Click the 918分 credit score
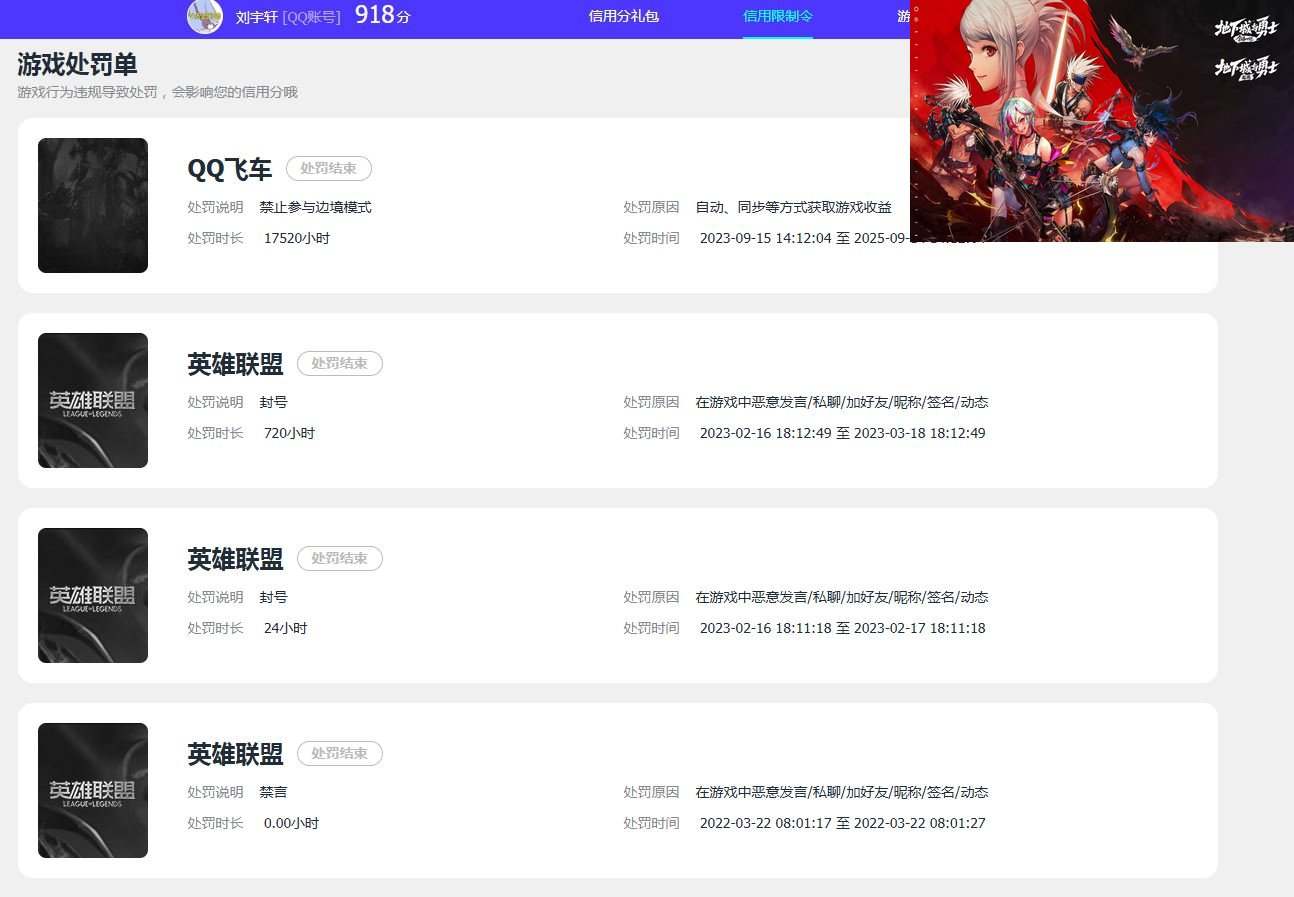The image size is (1294, 897). [382, 15]
